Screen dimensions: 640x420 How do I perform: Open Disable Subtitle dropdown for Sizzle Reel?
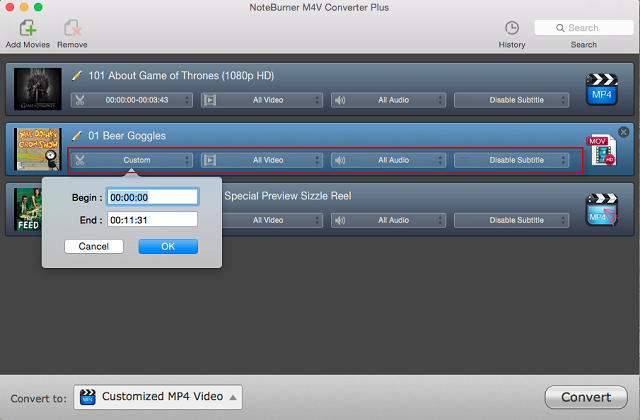tap(511, 220)
